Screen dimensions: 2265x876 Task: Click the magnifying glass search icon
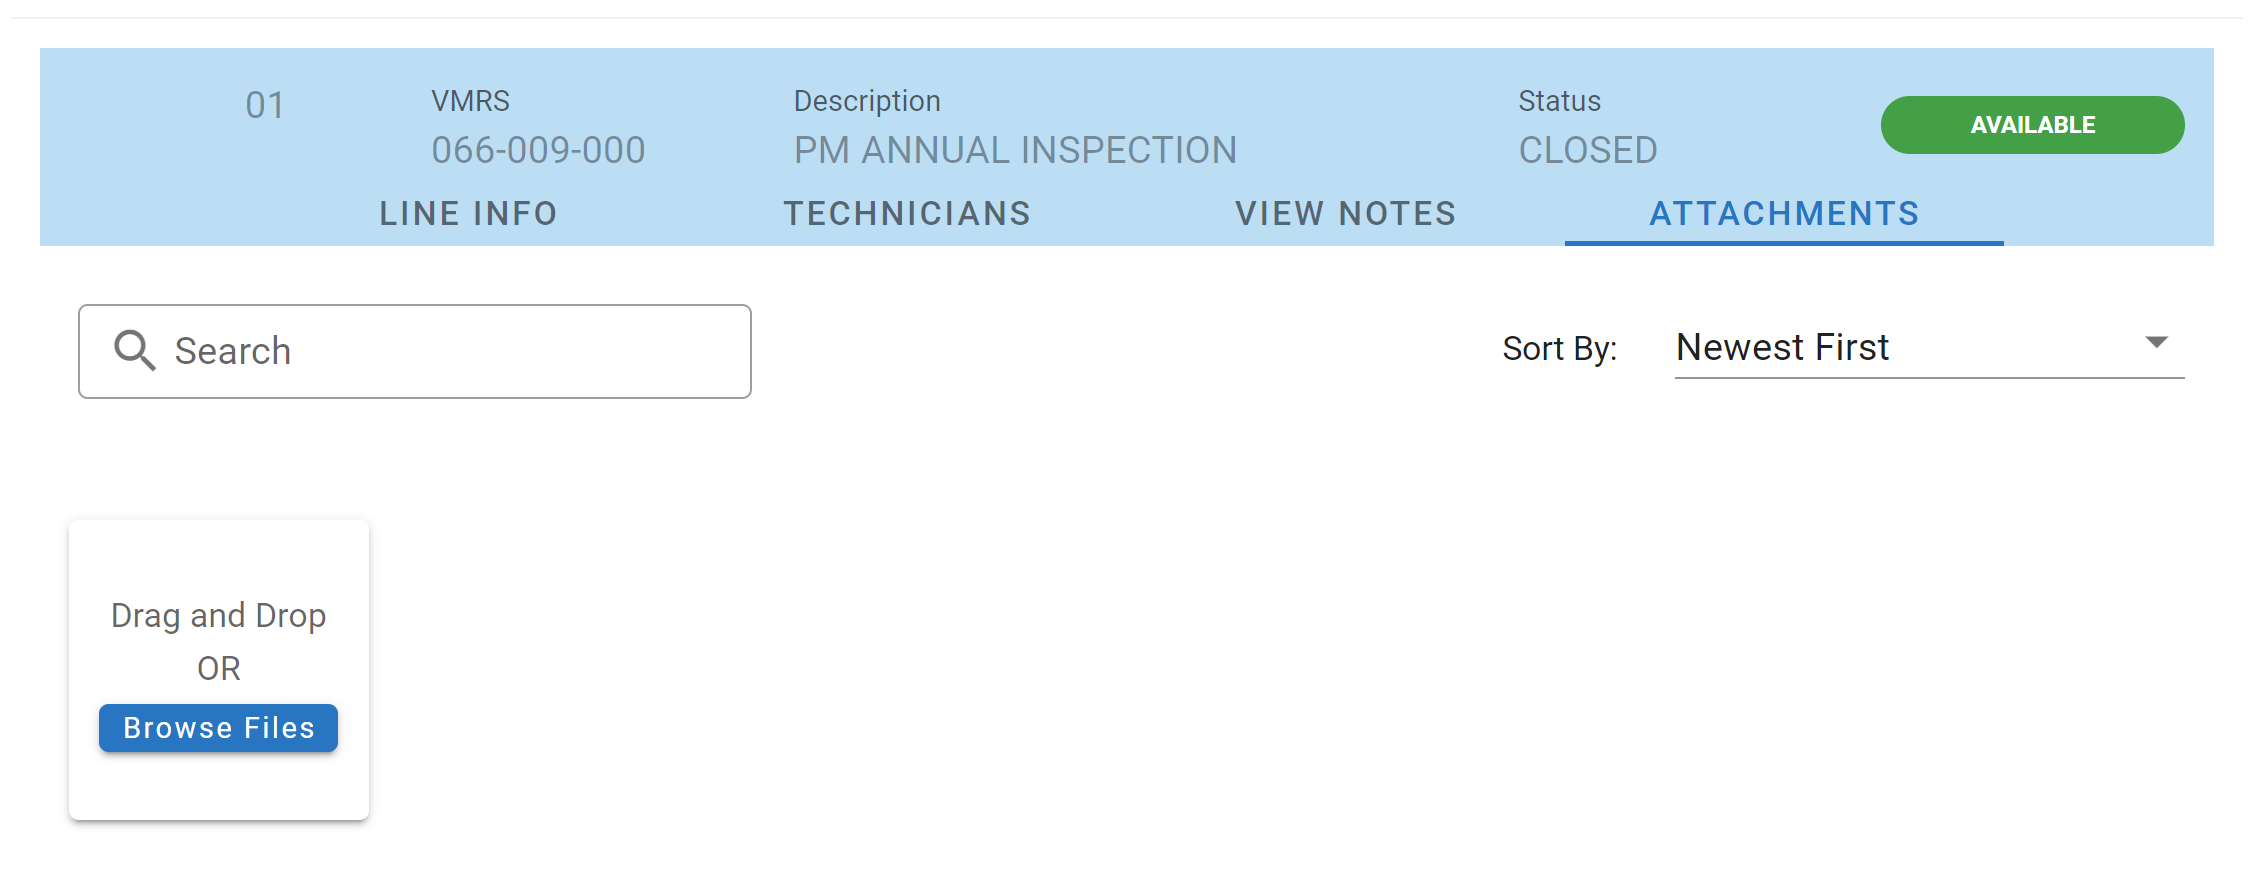[134, 351]
